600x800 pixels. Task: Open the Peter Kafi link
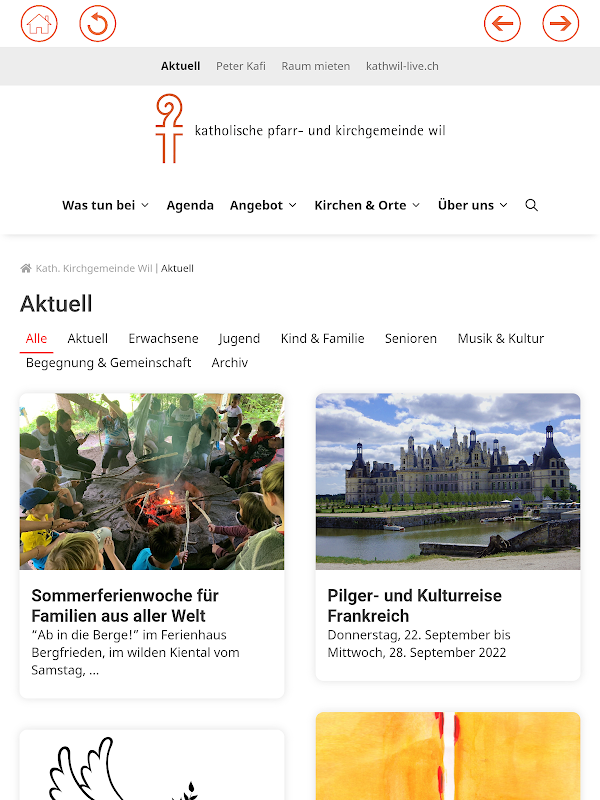pos(241,66)
